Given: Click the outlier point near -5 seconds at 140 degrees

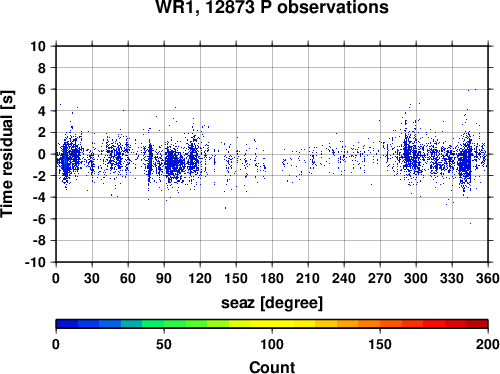Looking at the screenshot, I should (x=226, y=208).
